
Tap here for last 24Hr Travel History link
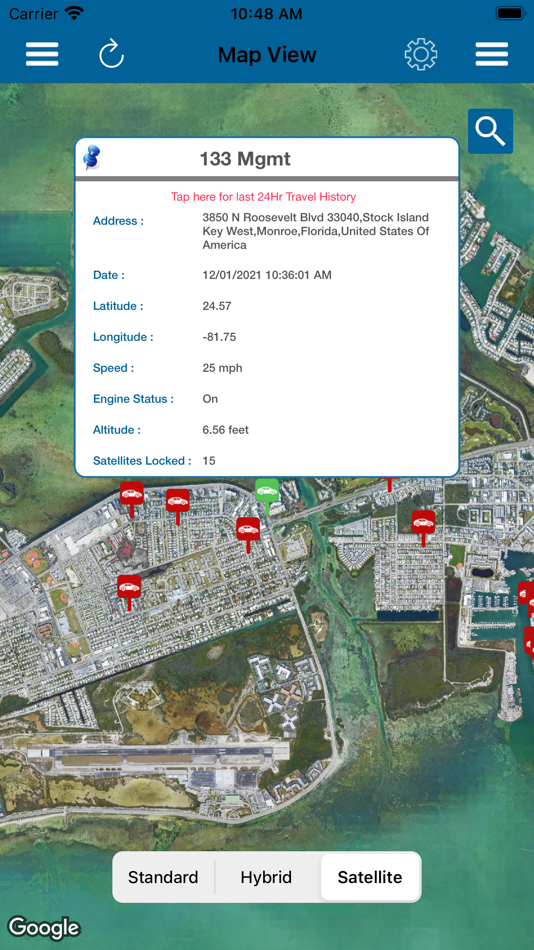point(263,197)
